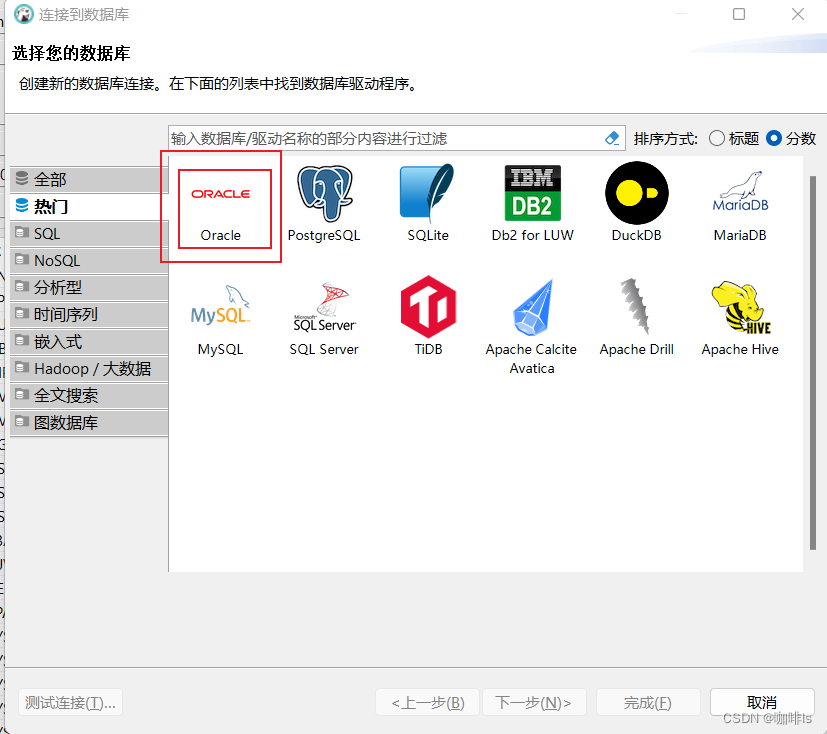Show the 嵌入式 category
The image size is (827, 734).
tap(89, 342)
